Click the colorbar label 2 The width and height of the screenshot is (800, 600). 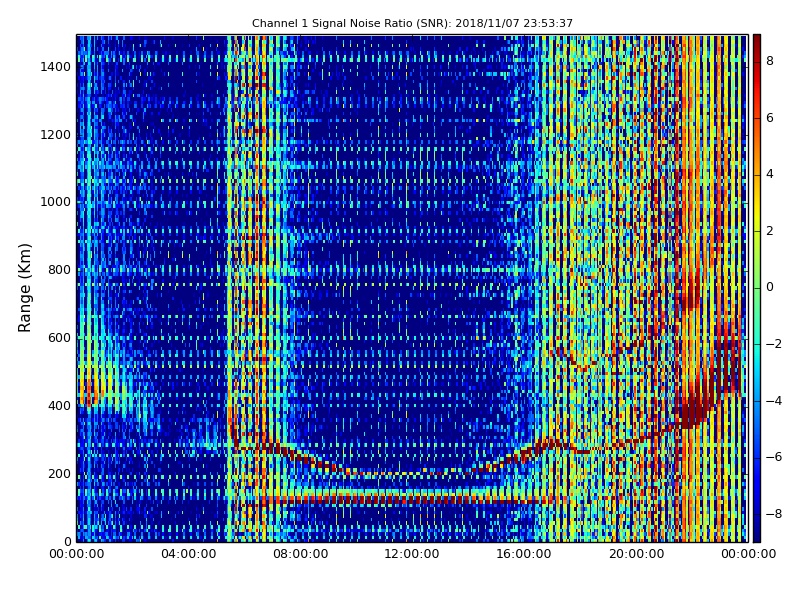[770, 231]
